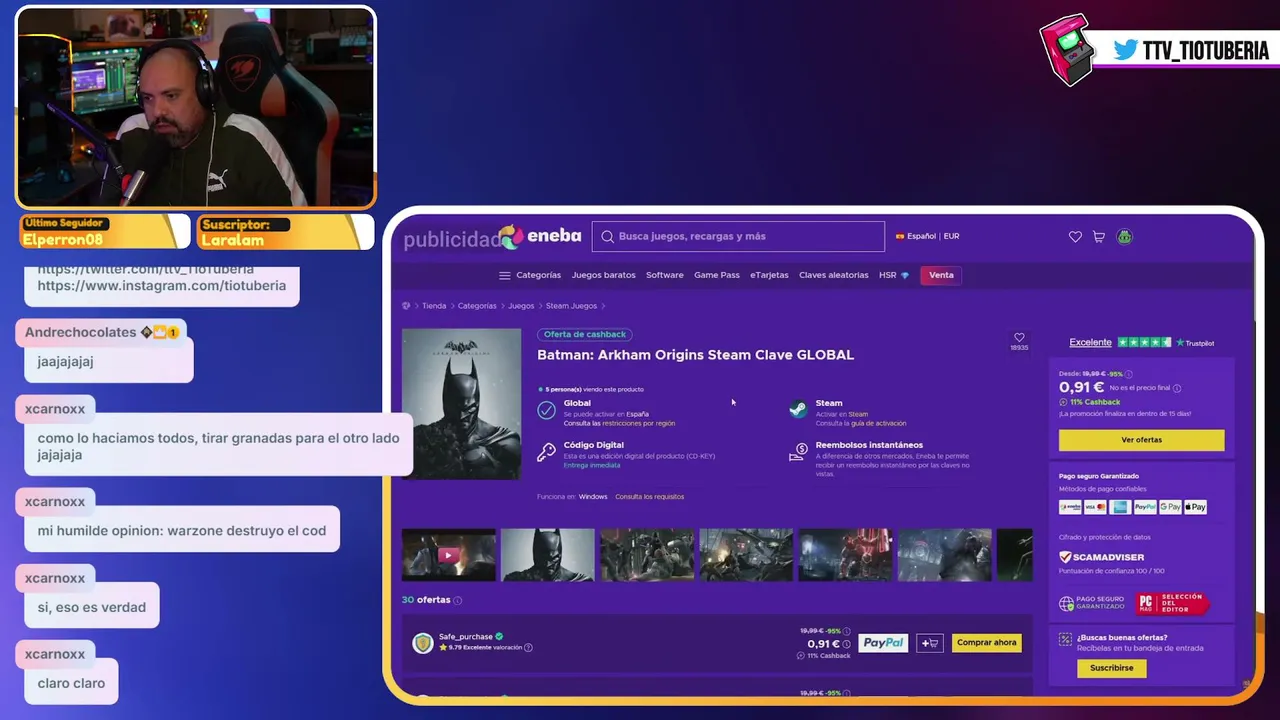Click the search magnifier icon
1280x720 pixels.
point(607,237)
